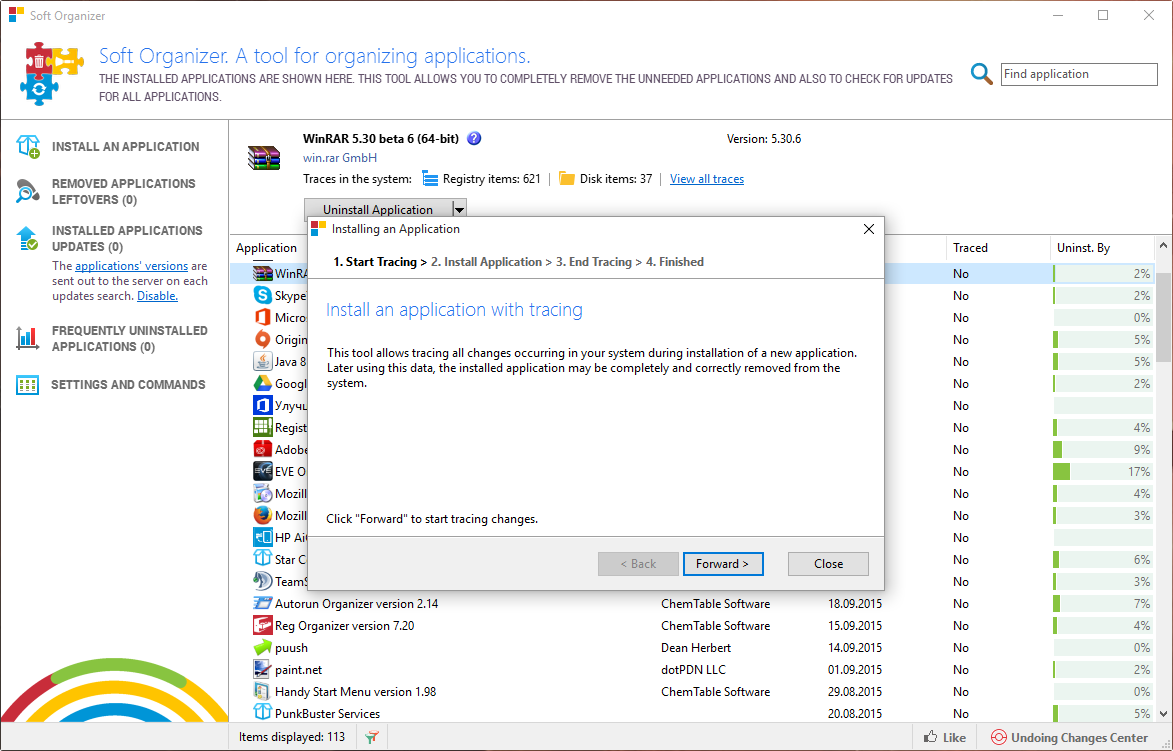
Task: Click the list scrollbar down arrow
Action: (1164, 714)
